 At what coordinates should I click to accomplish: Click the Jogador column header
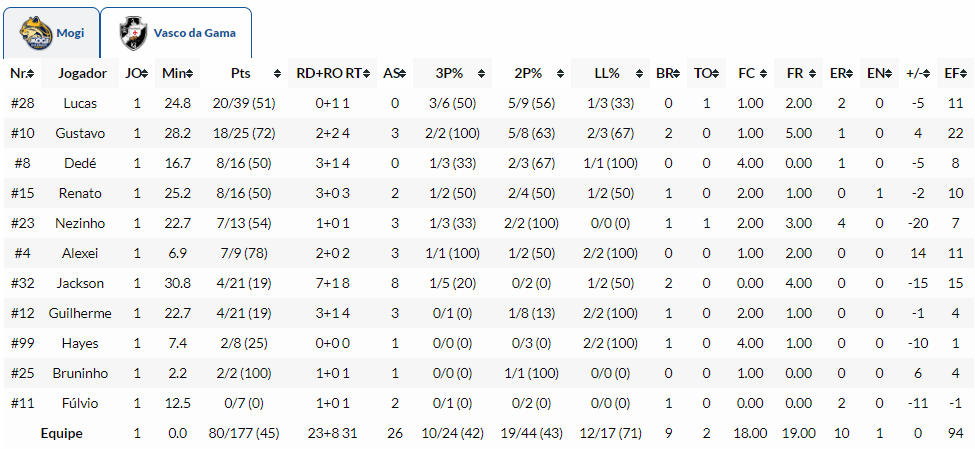pos(82,74)
